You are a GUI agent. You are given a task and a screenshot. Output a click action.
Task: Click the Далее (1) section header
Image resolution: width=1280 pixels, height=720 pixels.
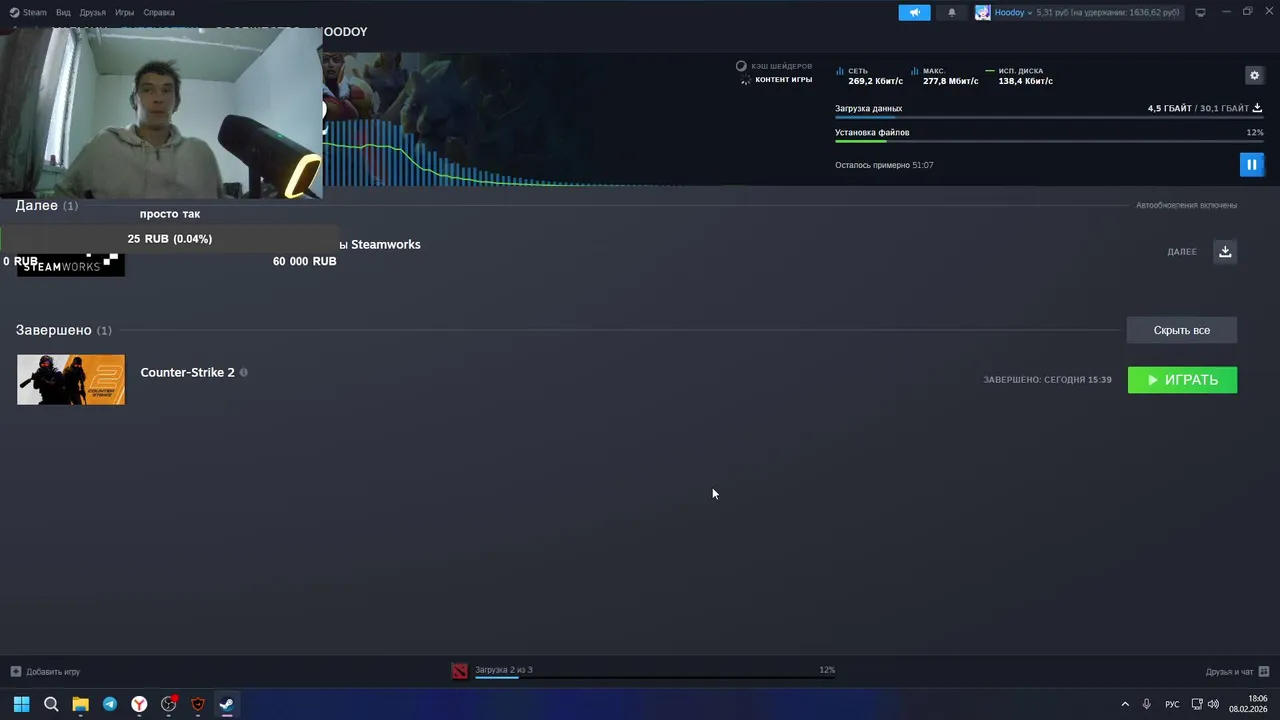tap(46, 205)
